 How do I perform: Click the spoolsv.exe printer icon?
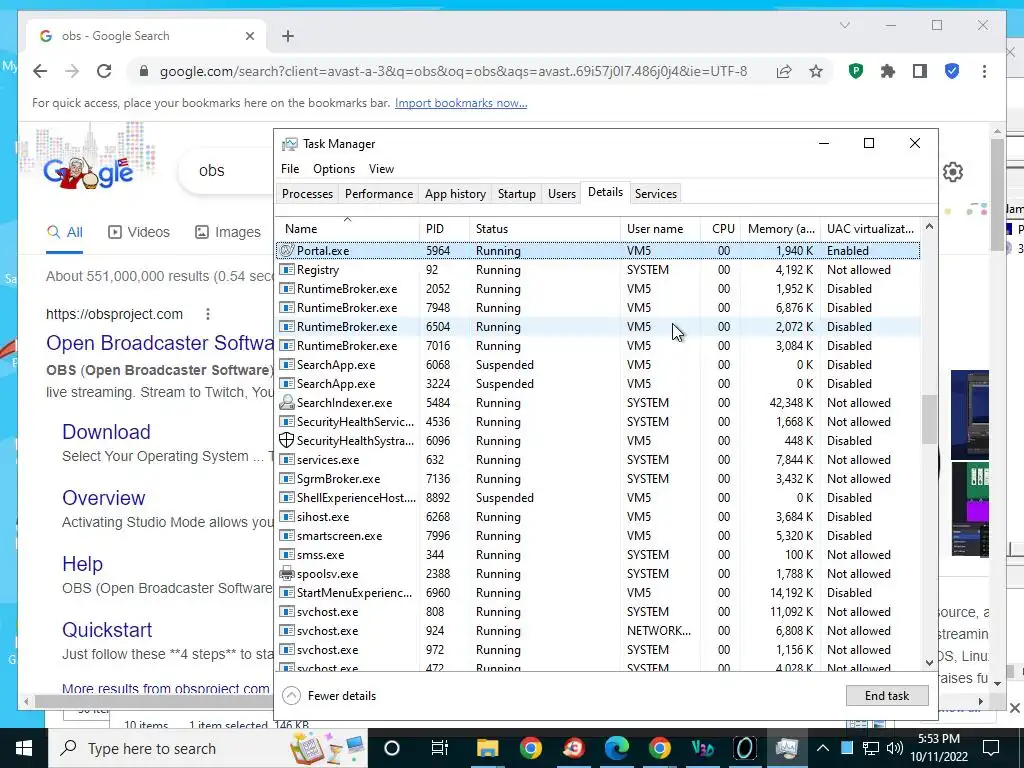(x=287, y=573)
